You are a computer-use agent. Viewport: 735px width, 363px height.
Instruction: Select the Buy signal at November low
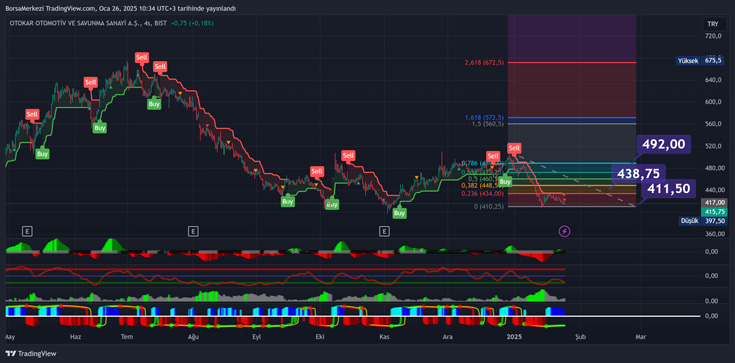[399, 213]
